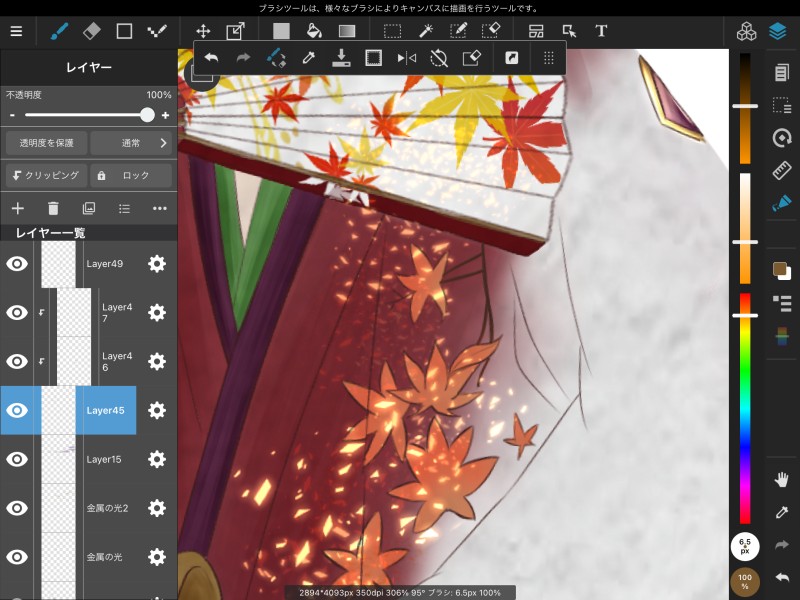Tap the floating toolbar grip dots
The width and height of the screenshot is (800, 600).
coord(549,58)
